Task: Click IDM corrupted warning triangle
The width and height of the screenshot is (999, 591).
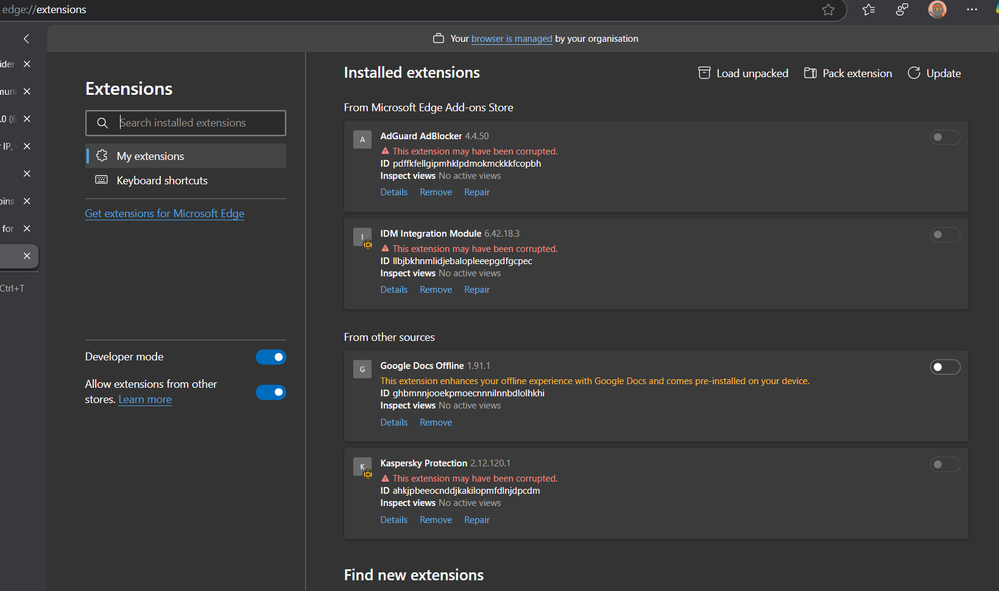Action: [x=385, y=248]
